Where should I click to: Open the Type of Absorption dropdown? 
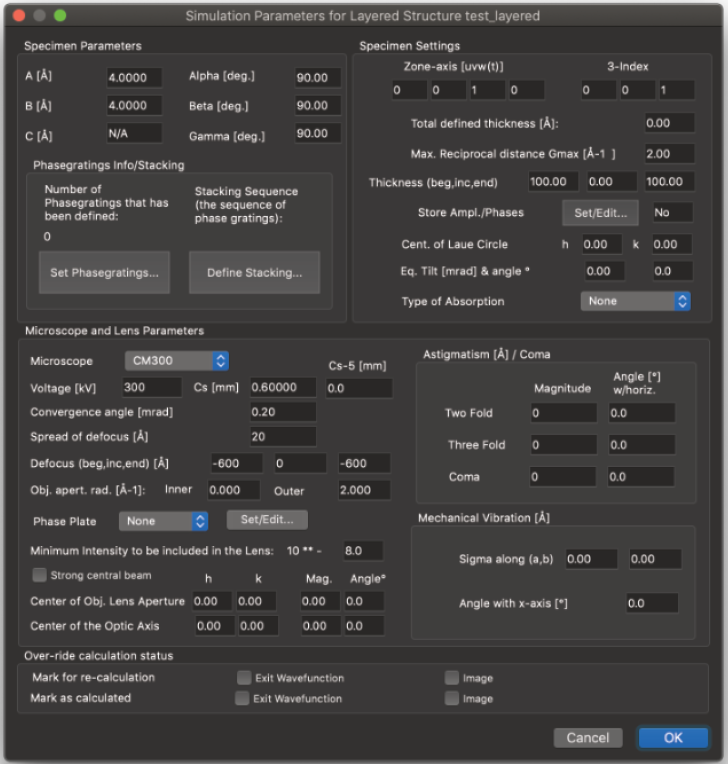pyautogui.click(x=636, y=301)
